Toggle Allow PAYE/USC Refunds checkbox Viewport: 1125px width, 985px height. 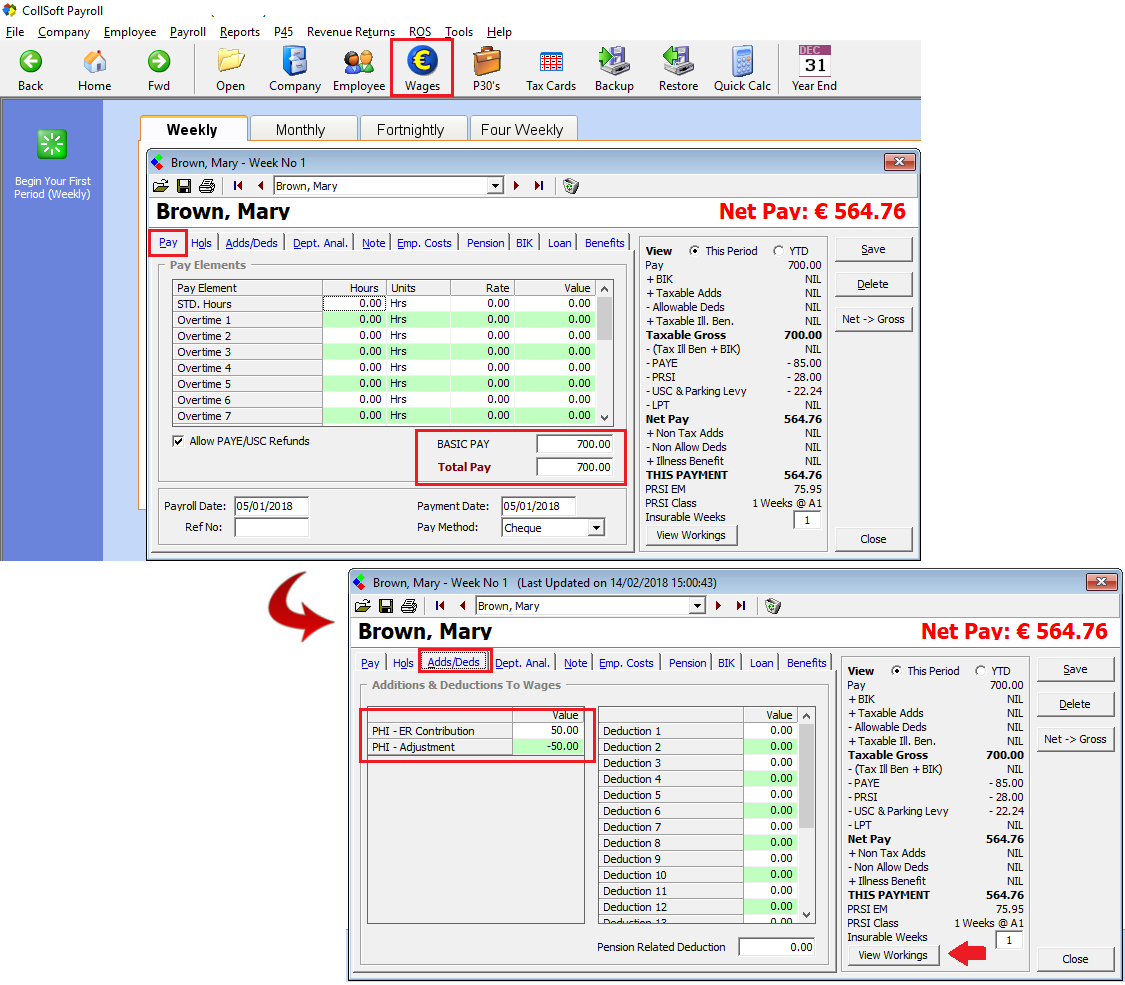178,441
